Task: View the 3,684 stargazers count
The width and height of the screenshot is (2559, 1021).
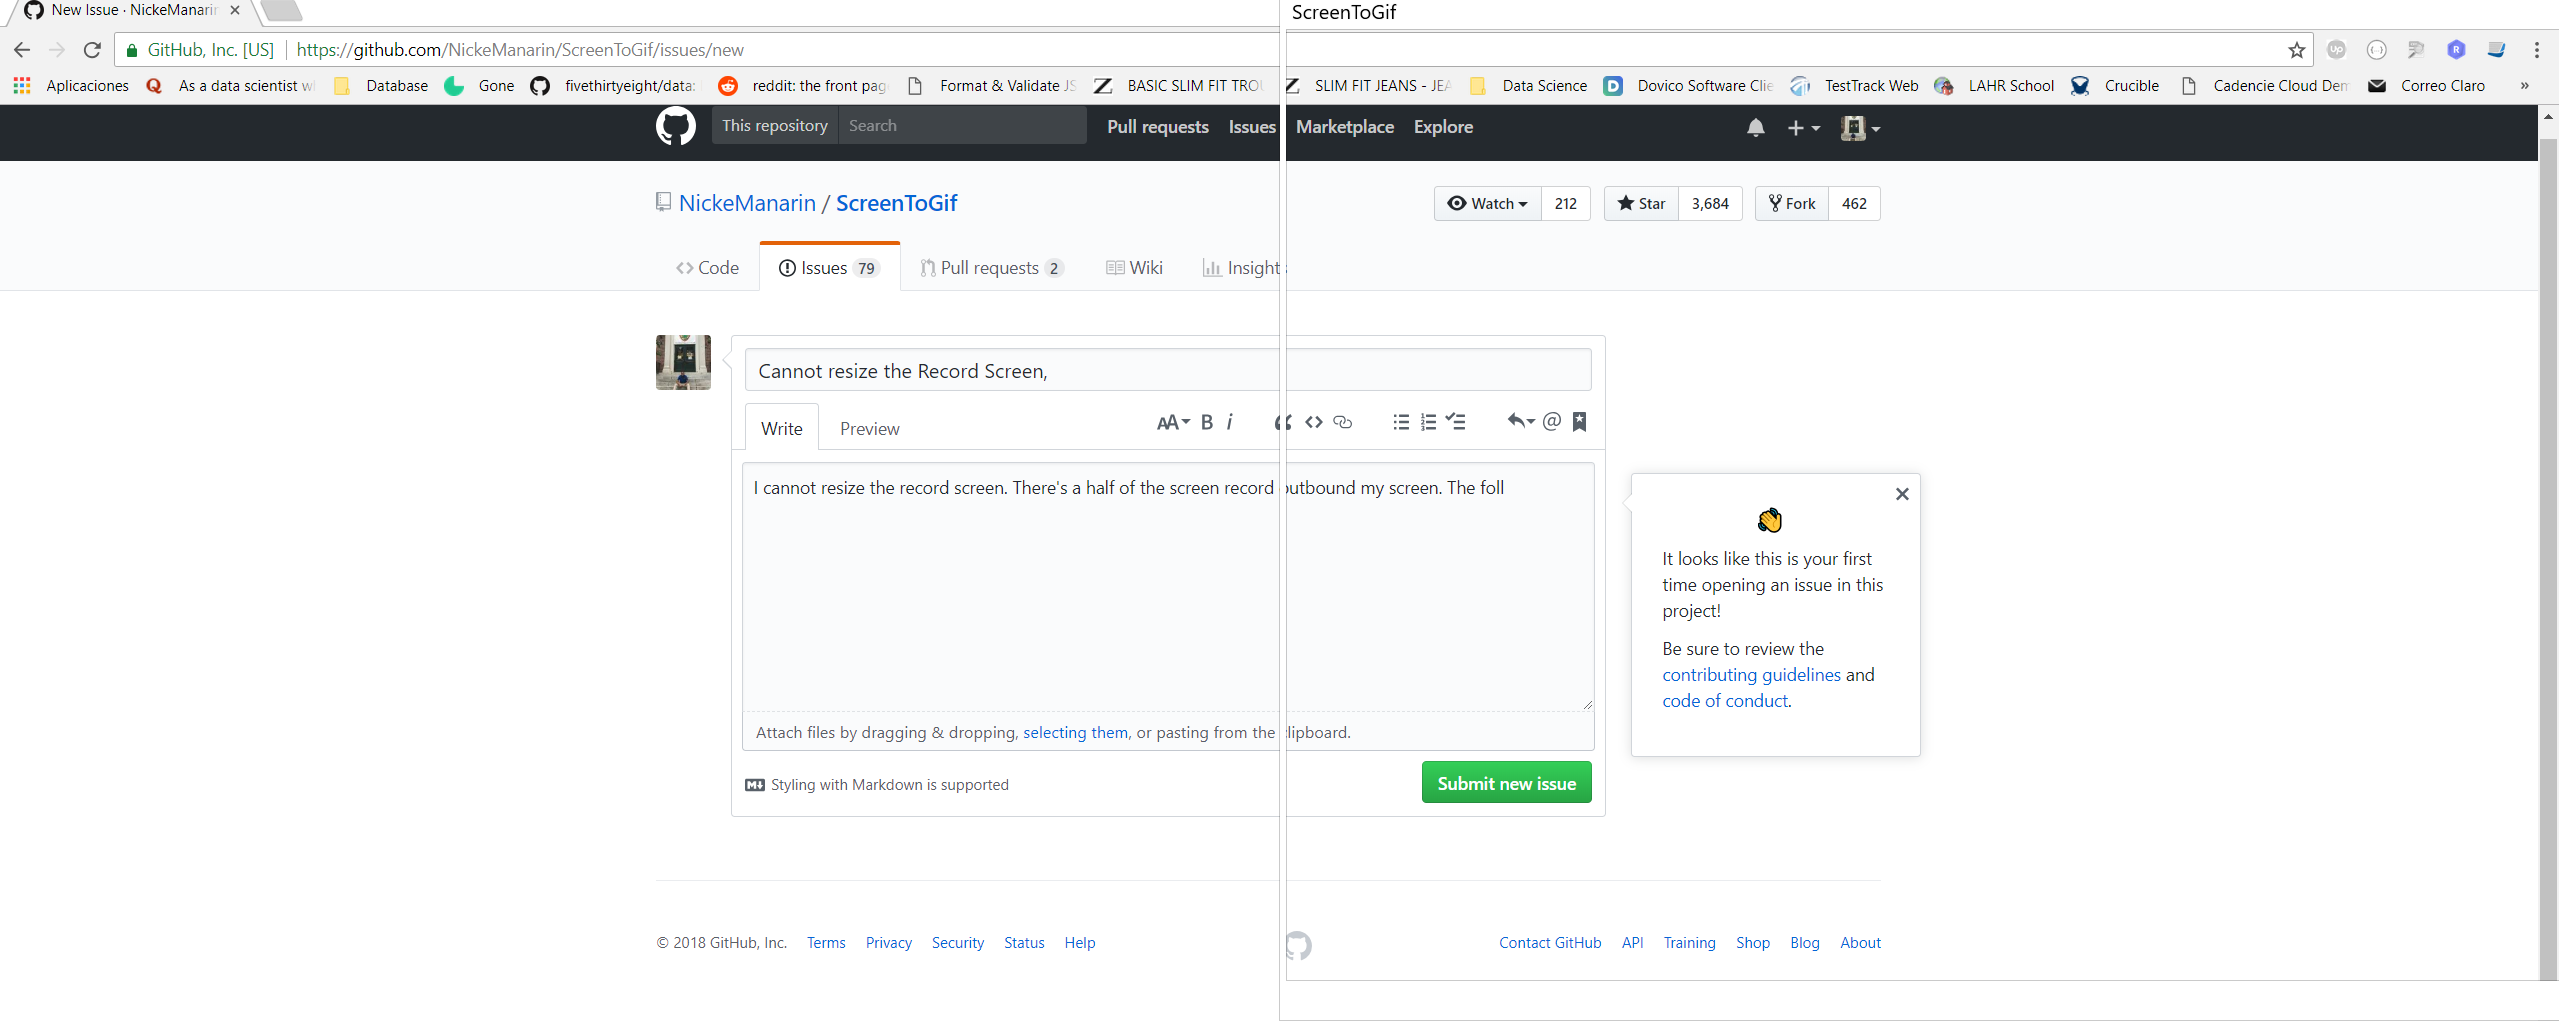Action: [1710, 204]
